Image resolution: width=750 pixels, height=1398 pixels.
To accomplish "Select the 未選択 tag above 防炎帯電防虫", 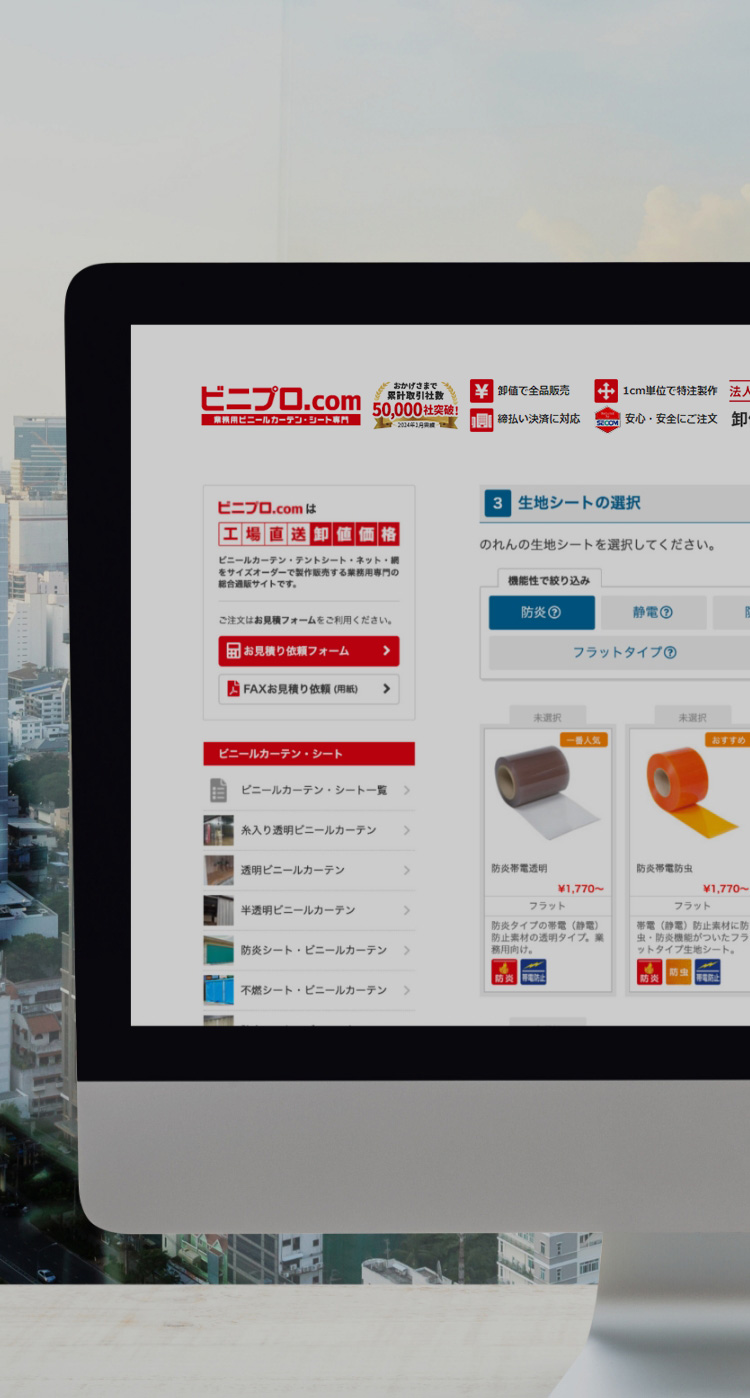I will [692, 717].
